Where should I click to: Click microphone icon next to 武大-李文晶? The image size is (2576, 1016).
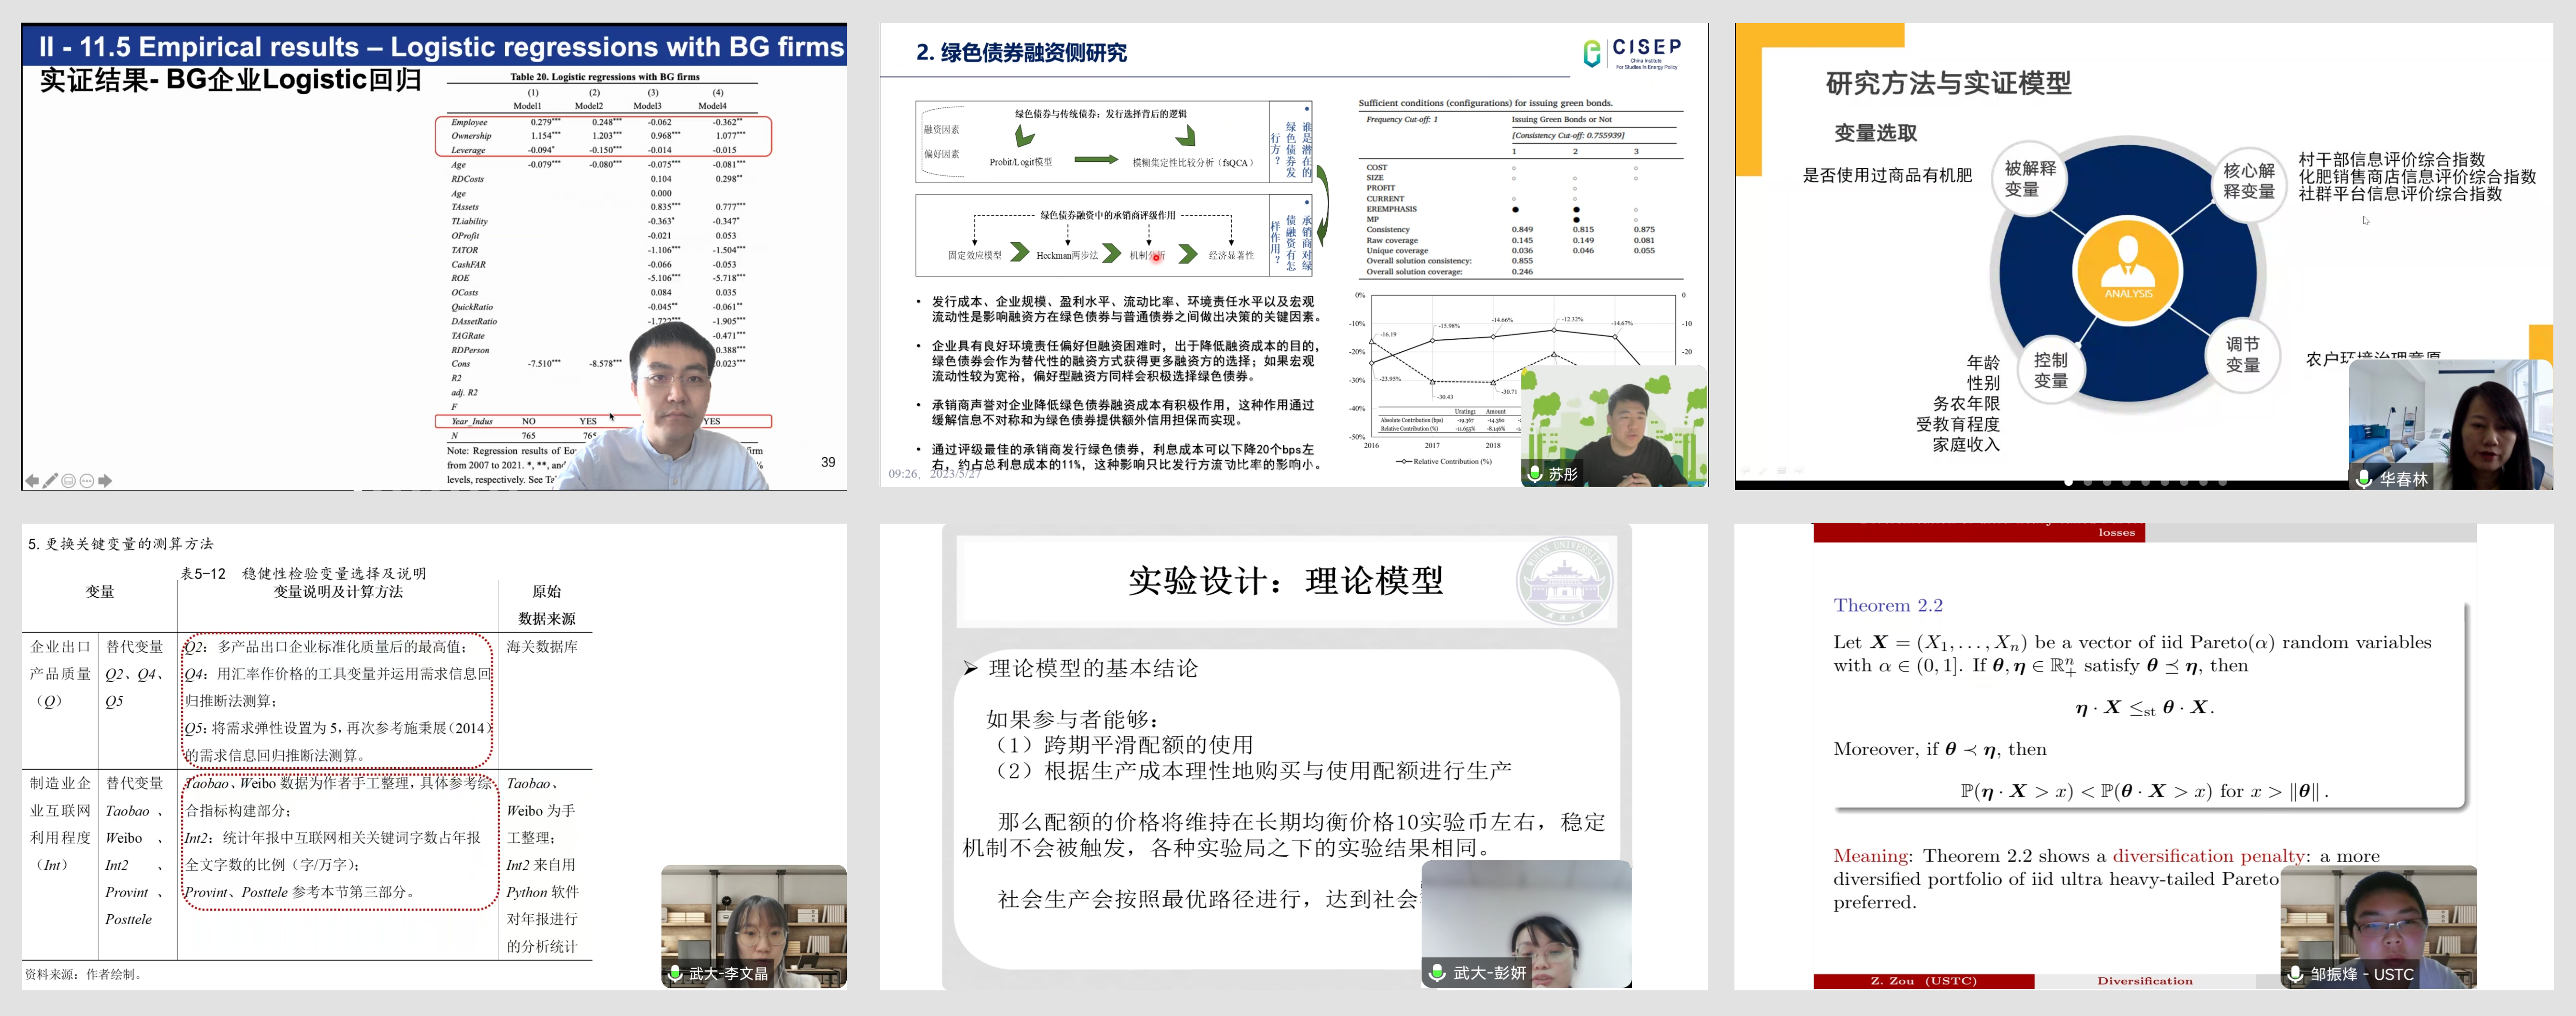[675, 973]
